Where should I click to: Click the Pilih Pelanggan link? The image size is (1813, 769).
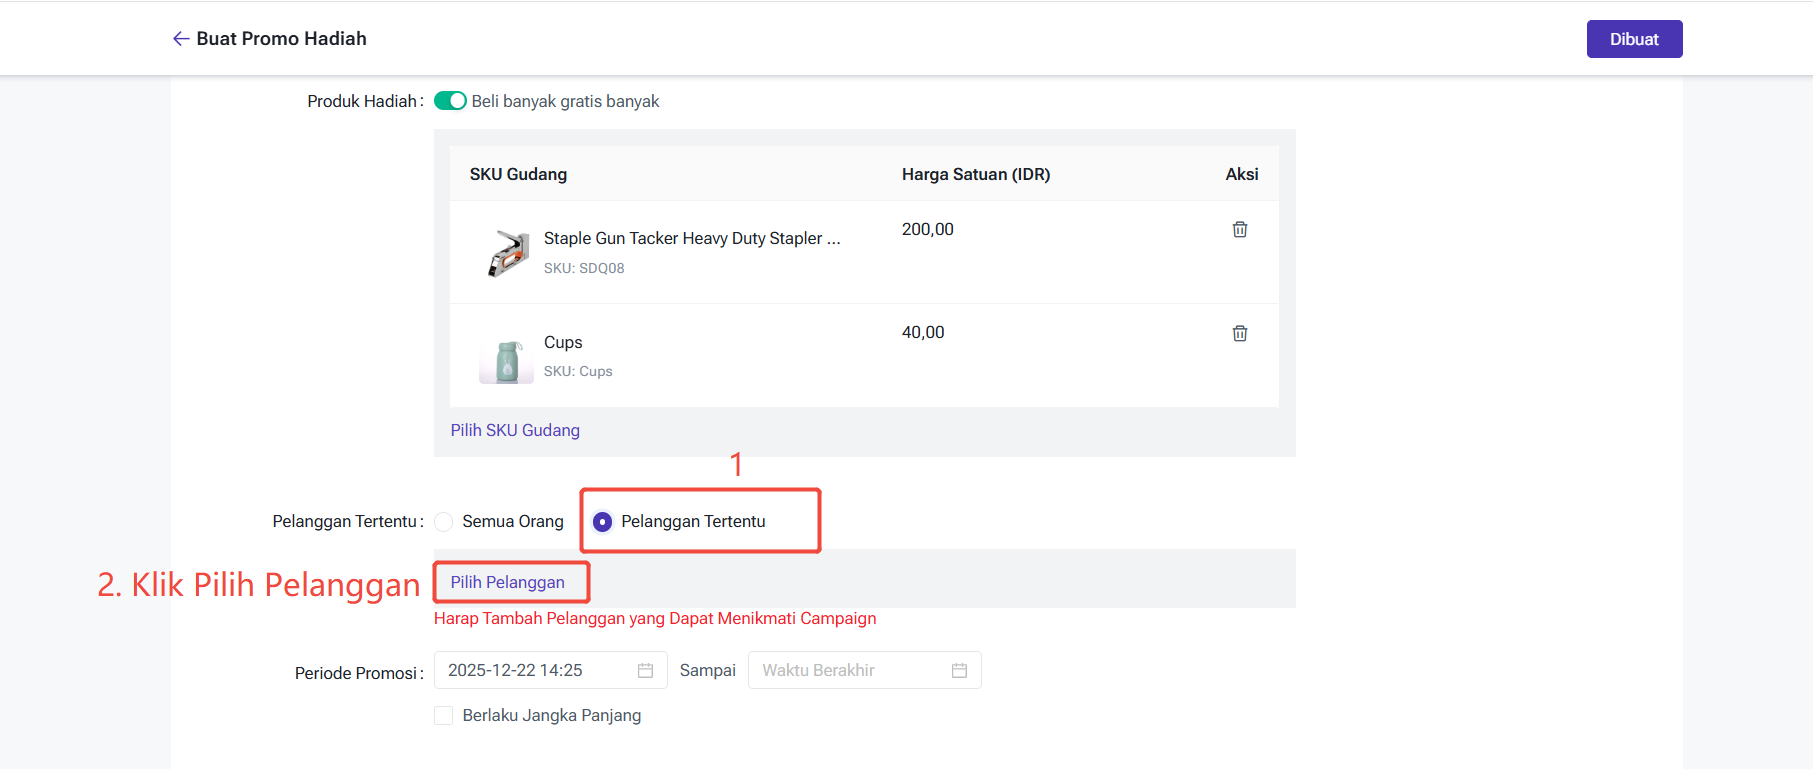[507, 582]
